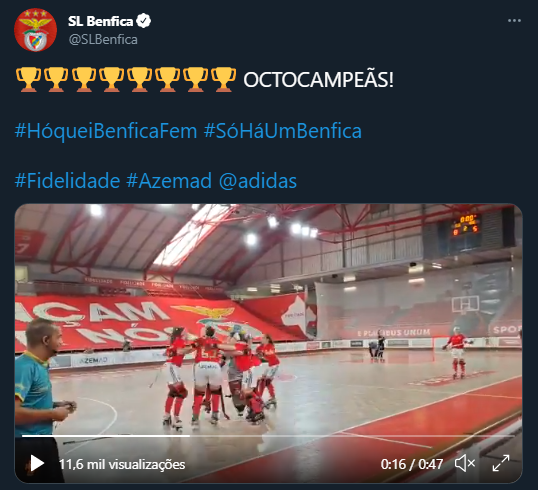Play the tweet video
Viewport: 538px width, 490px height.
pyautogui.click(x=37, y=464)
